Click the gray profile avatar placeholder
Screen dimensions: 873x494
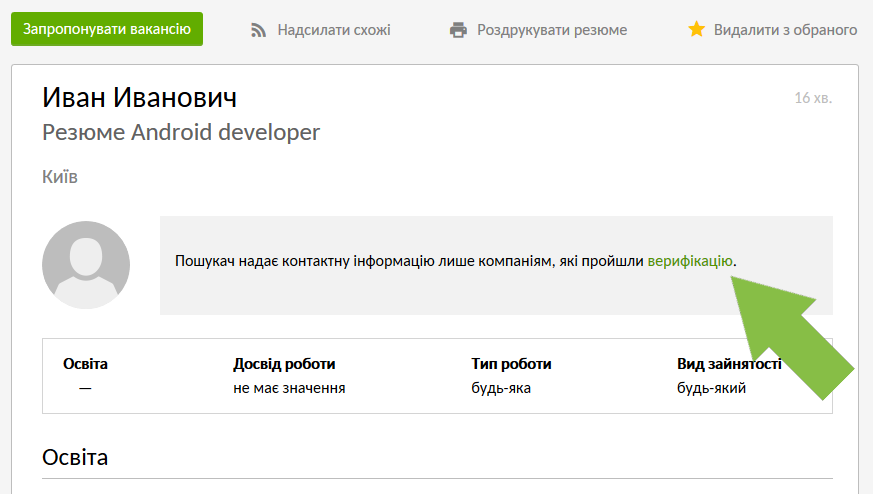86,265
